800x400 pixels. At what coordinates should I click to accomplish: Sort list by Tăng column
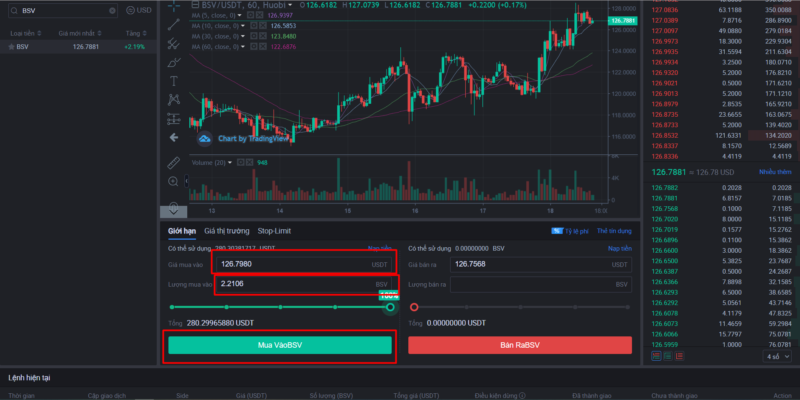point(136,33)
